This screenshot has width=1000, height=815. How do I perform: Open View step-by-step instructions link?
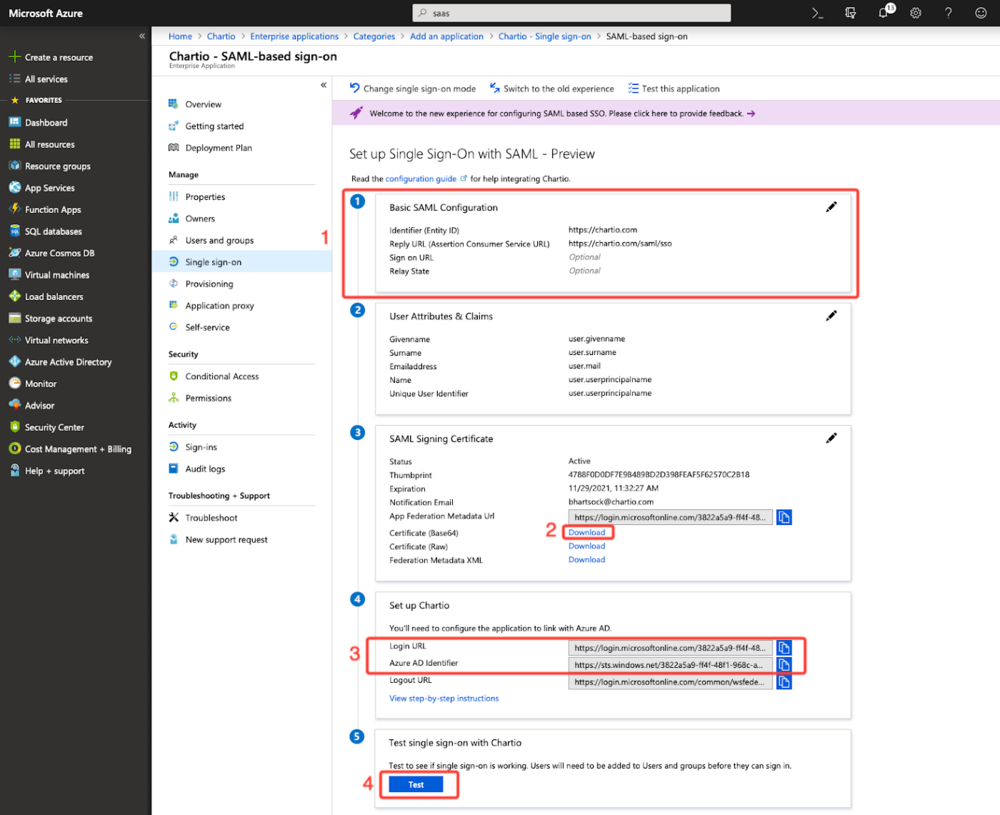[444, 698]
